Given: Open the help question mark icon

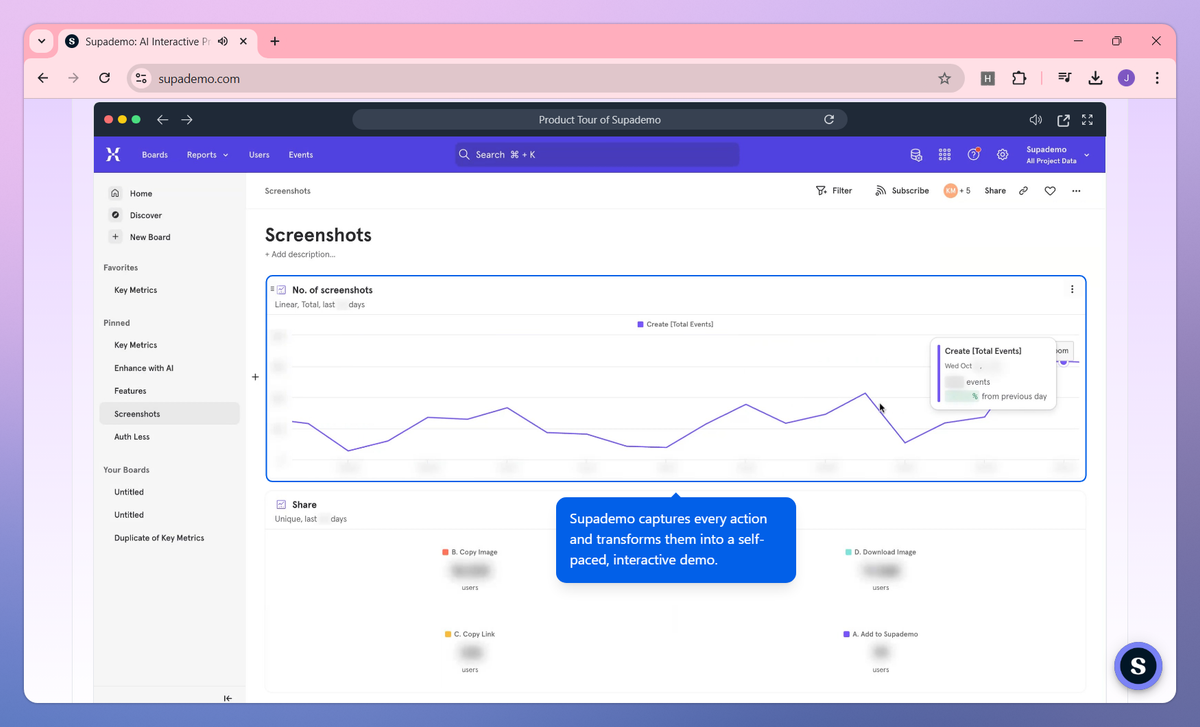Looking at the screenshot, I should coord(973,155).
